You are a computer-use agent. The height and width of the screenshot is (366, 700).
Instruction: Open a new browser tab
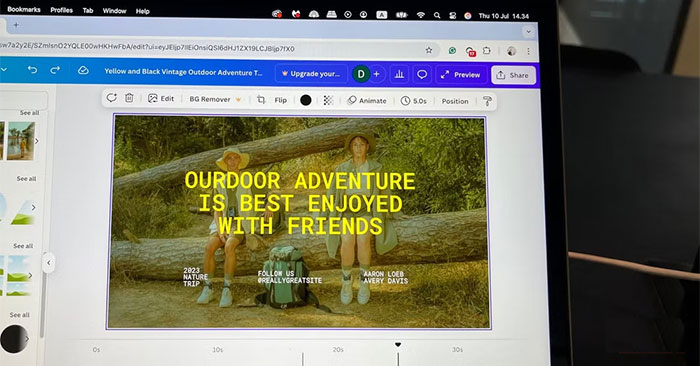tap(16, 25)
